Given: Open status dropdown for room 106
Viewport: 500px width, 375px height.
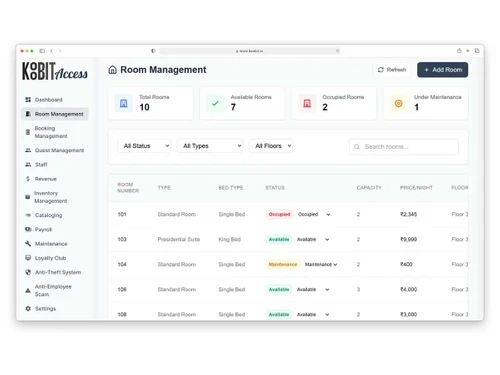Looking at the screenshot, I should (313, 289).
